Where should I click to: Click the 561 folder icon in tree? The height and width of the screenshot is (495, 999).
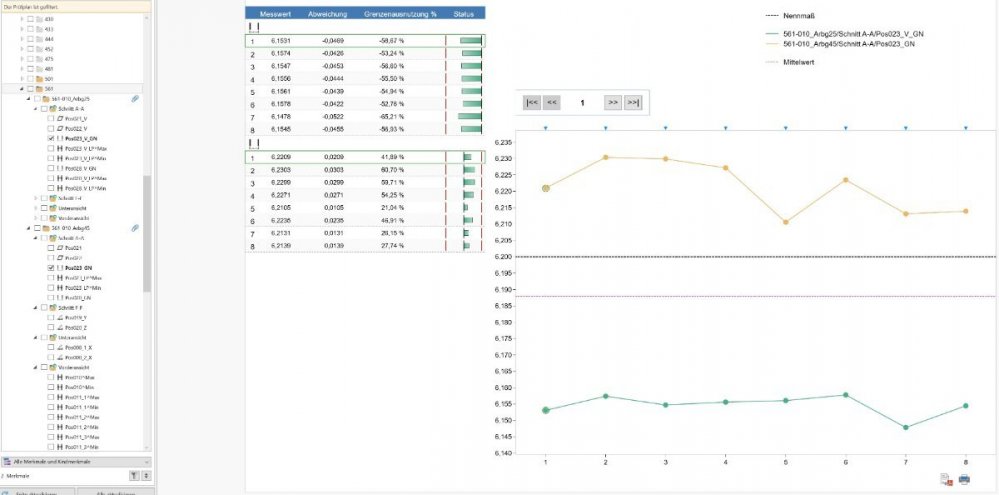click(39, 89)
